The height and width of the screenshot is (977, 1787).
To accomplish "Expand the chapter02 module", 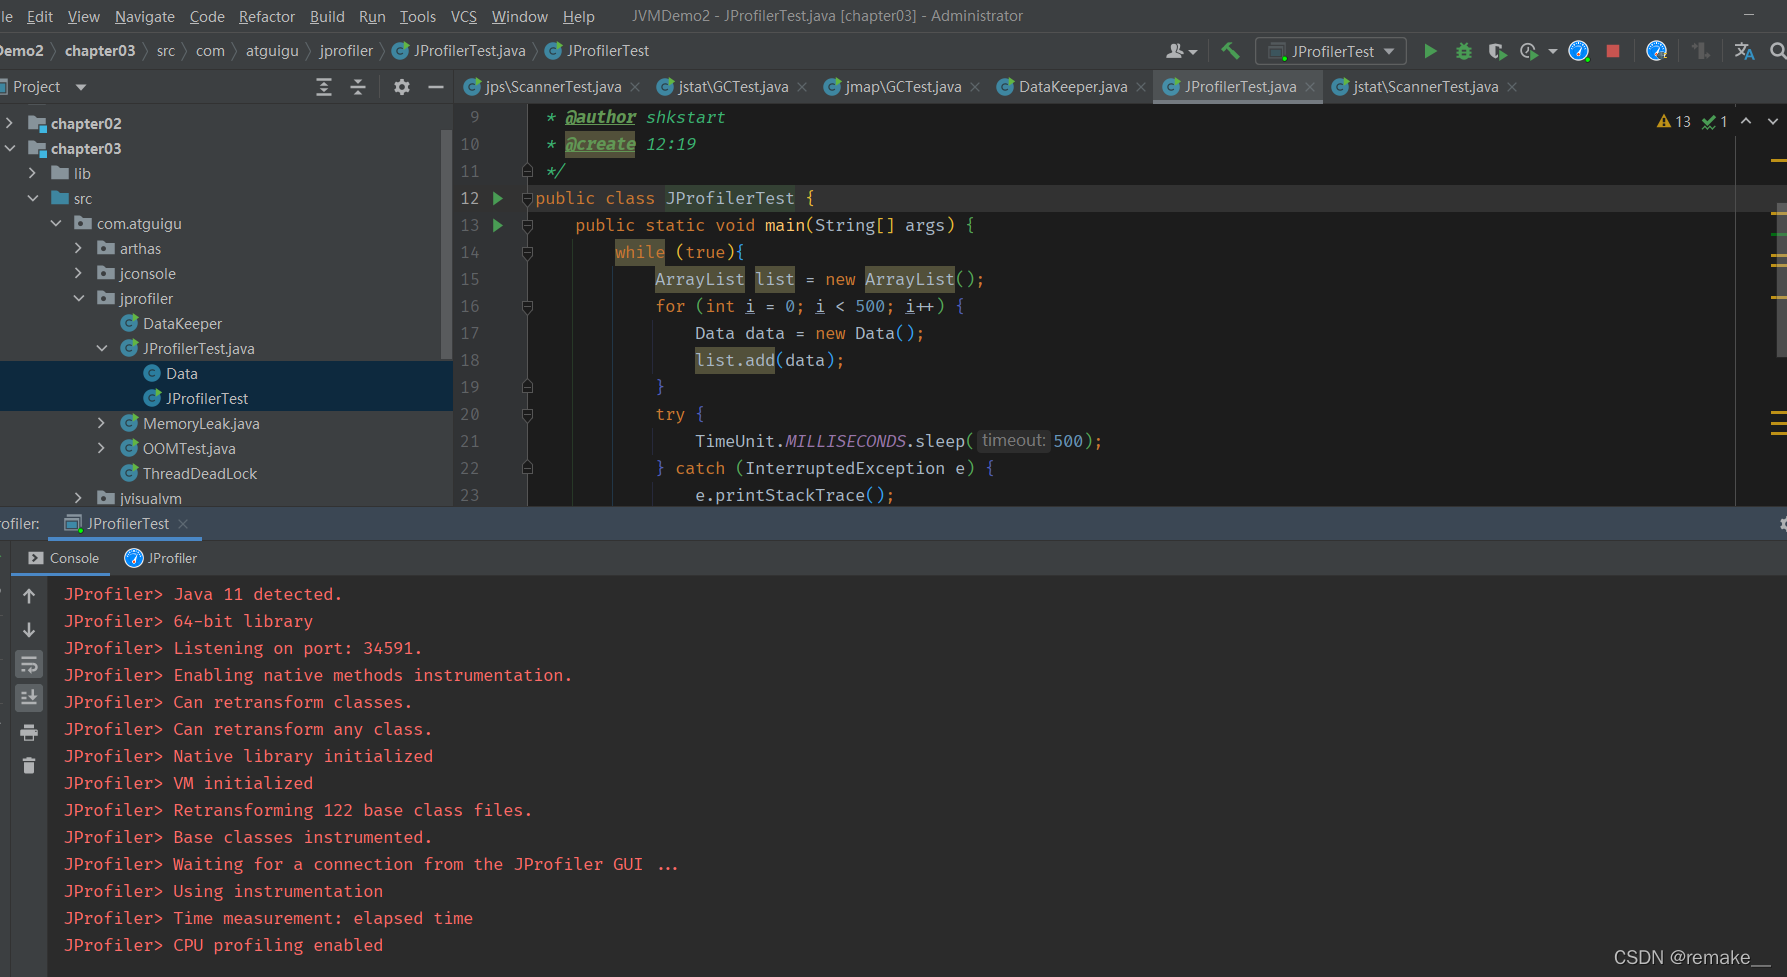I will point(9,123).
